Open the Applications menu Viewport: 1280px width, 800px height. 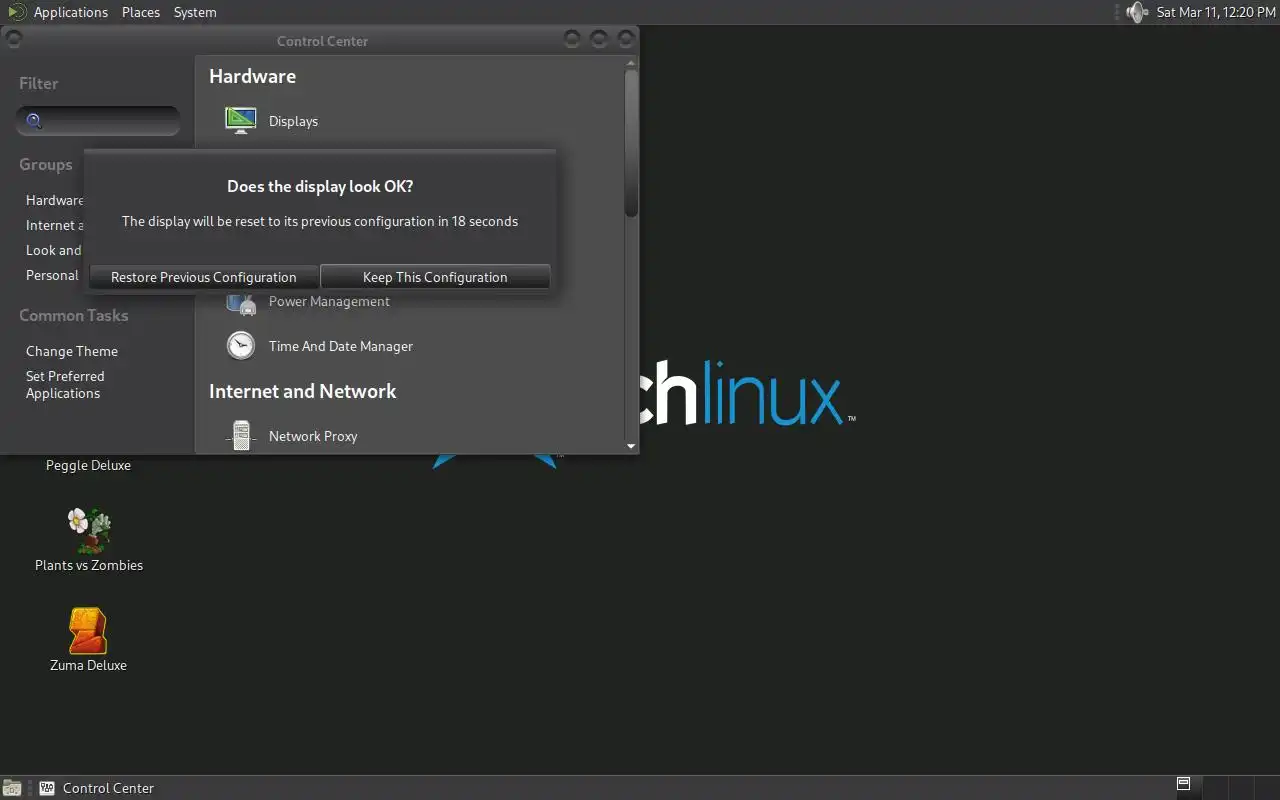point(70,12)
